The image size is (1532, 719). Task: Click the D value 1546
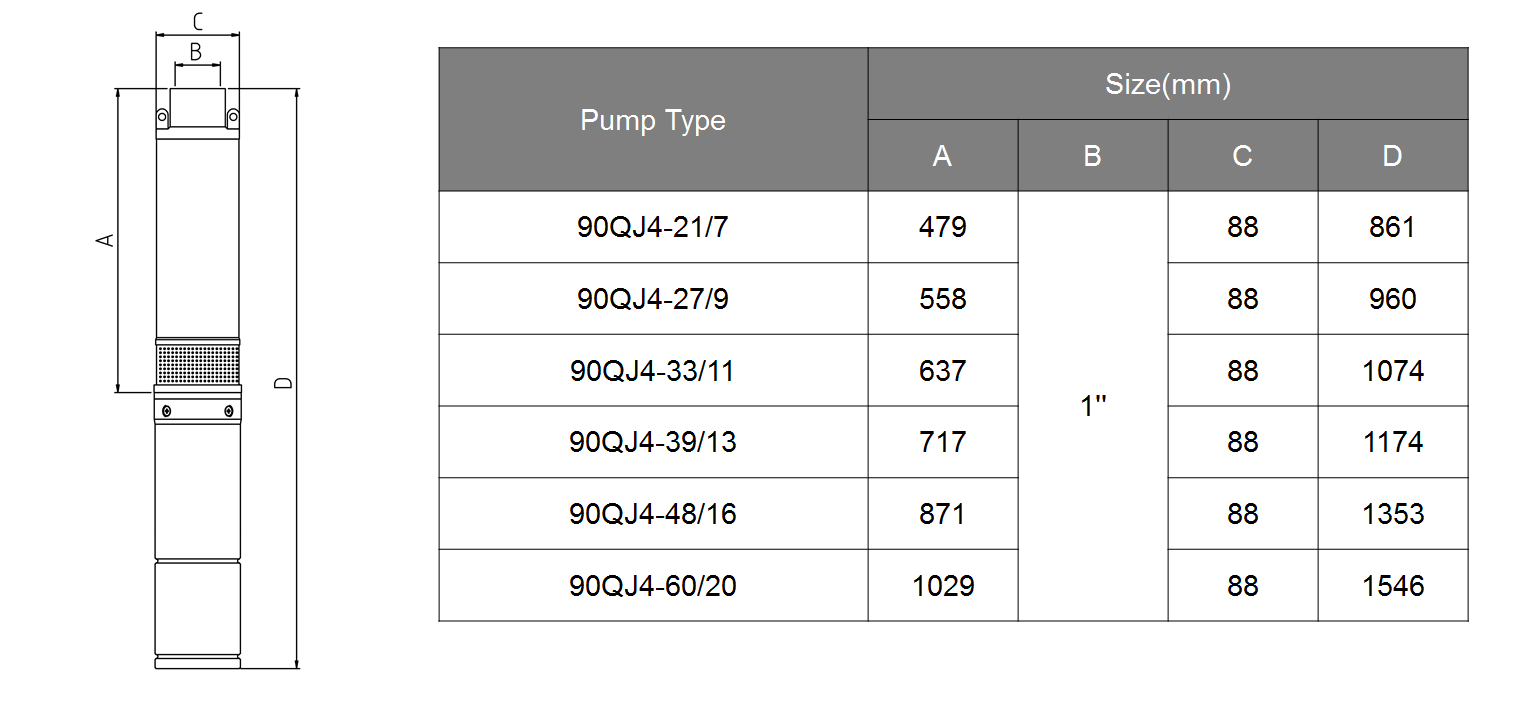(1393, 586)
